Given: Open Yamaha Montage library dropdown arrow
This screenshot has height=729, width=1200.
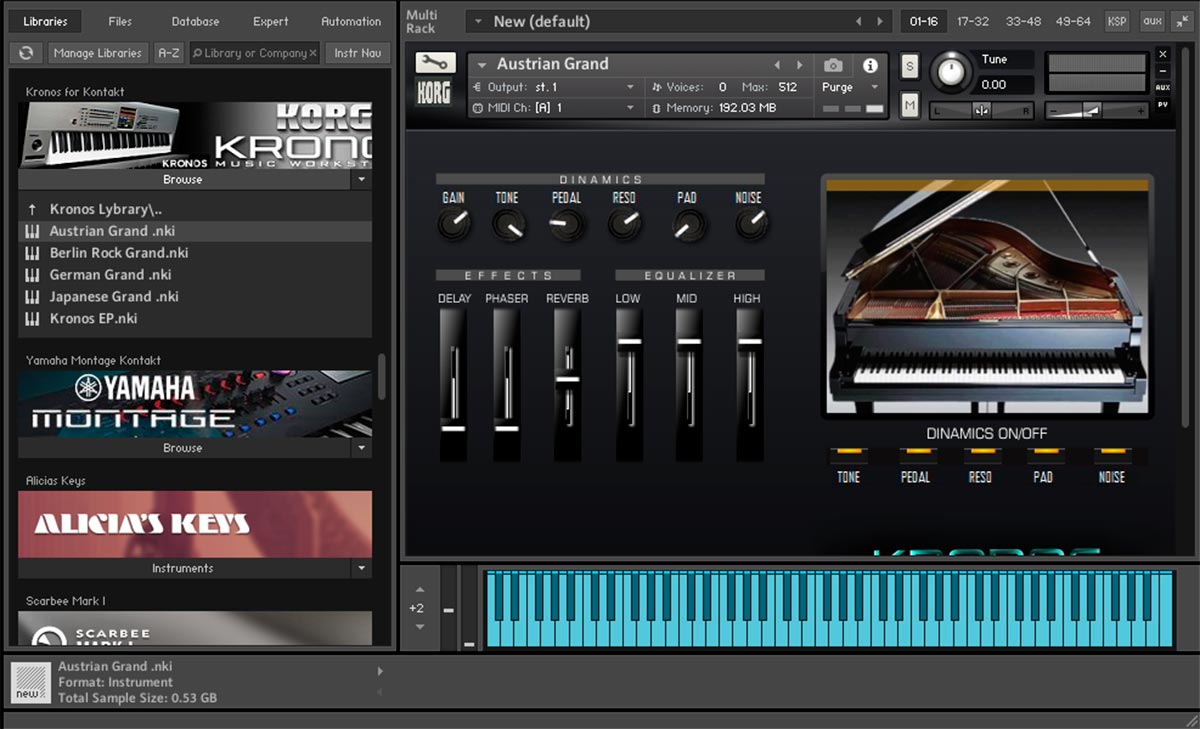Looking at the screenshot, I should point(362,448).
